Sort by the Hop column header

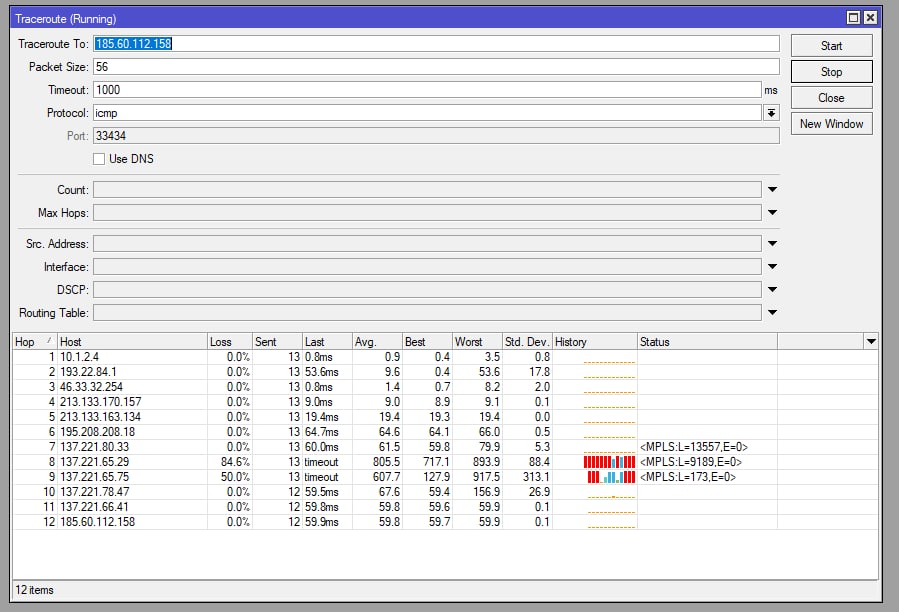pos(34,342)
